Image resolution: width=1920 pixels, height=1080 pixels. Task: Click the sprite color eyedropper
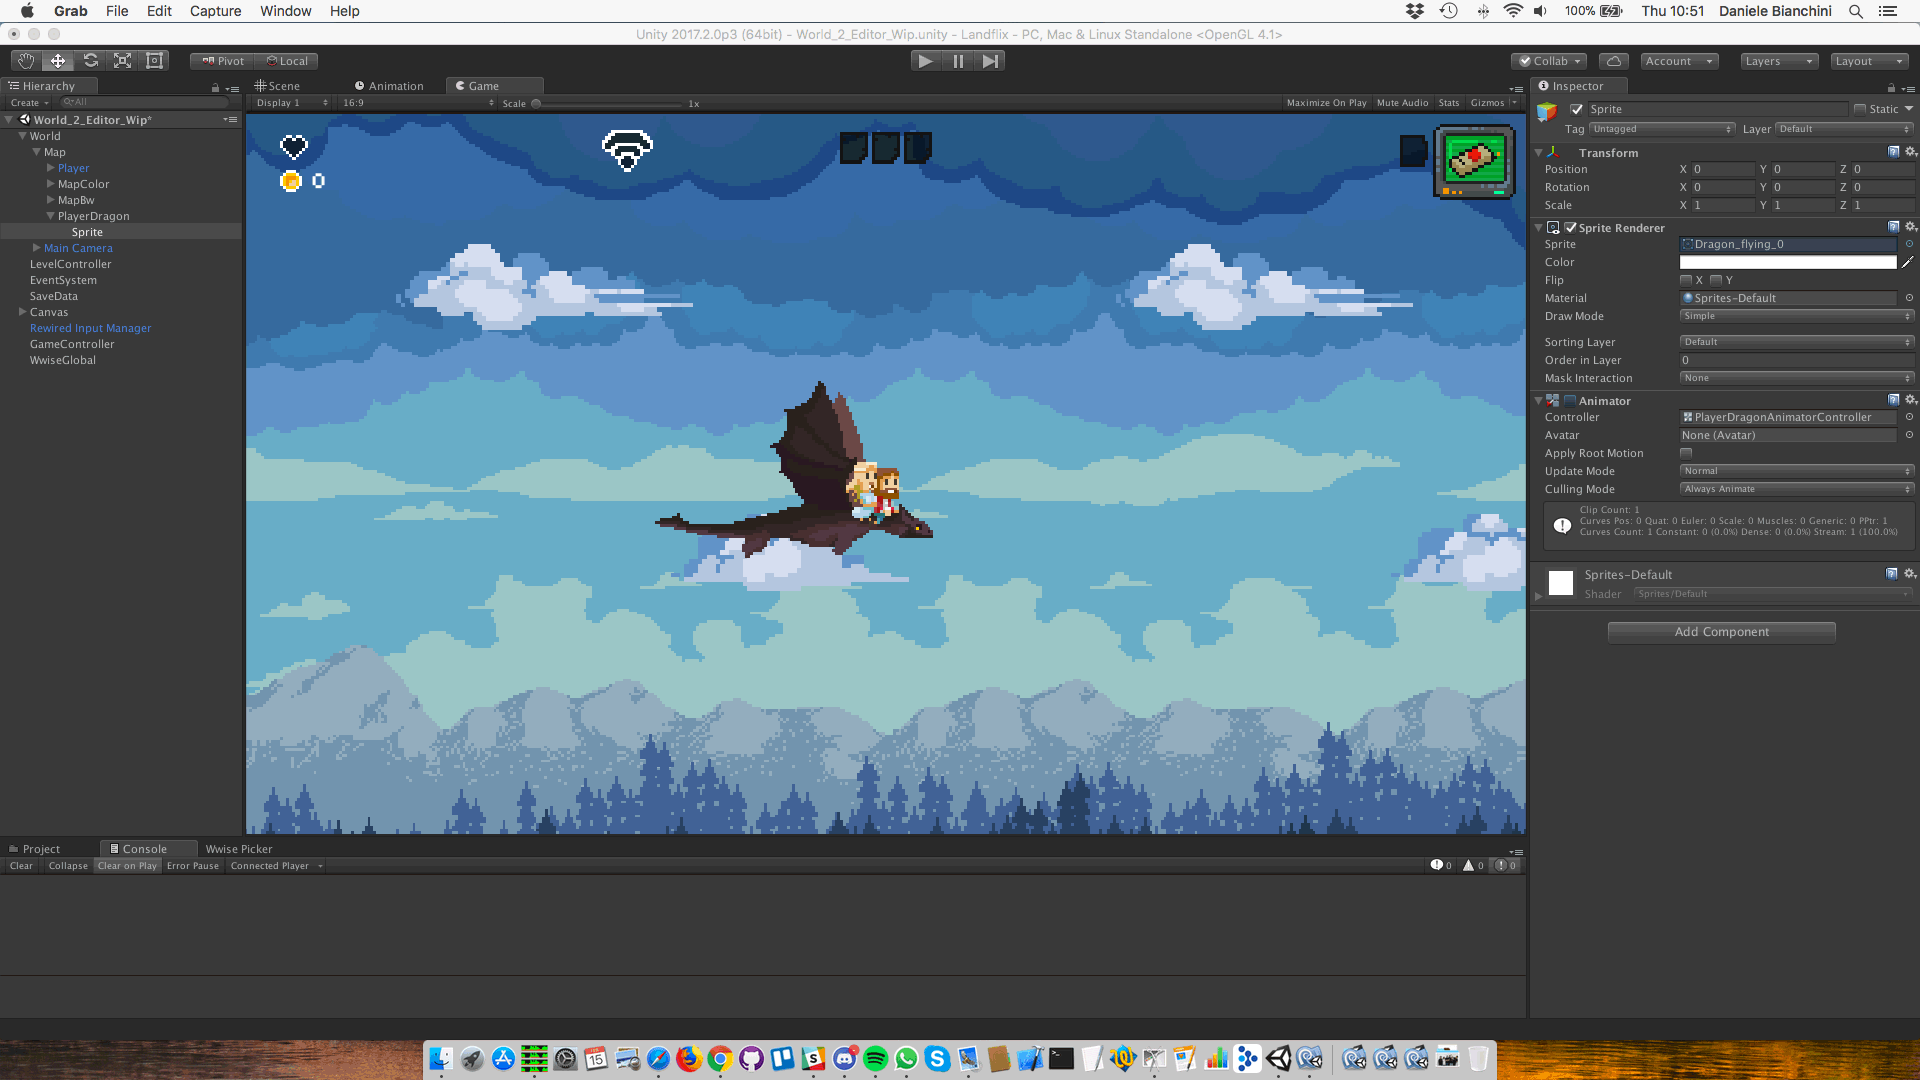pos(1908,262)
